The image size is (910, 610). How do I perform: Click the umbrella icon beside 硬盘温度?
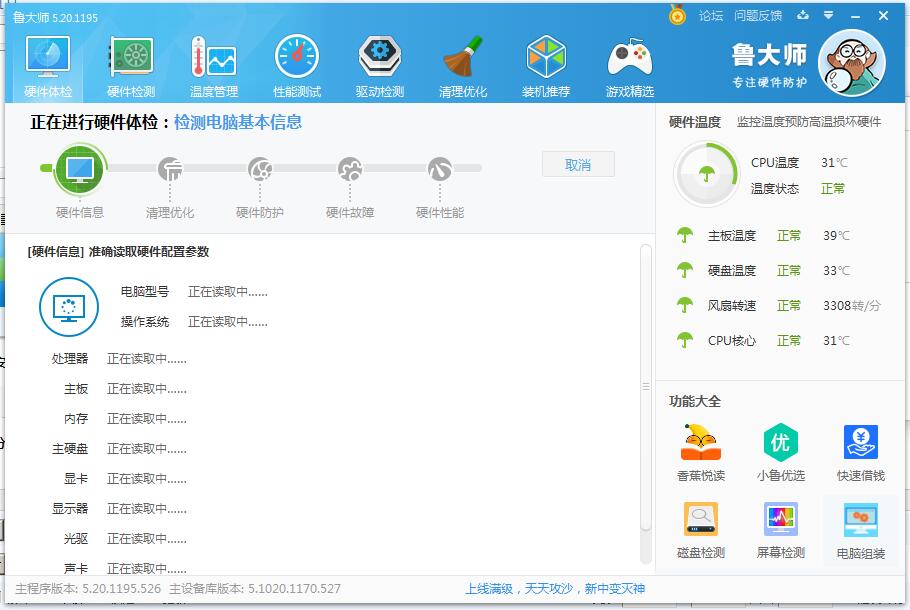685,270
